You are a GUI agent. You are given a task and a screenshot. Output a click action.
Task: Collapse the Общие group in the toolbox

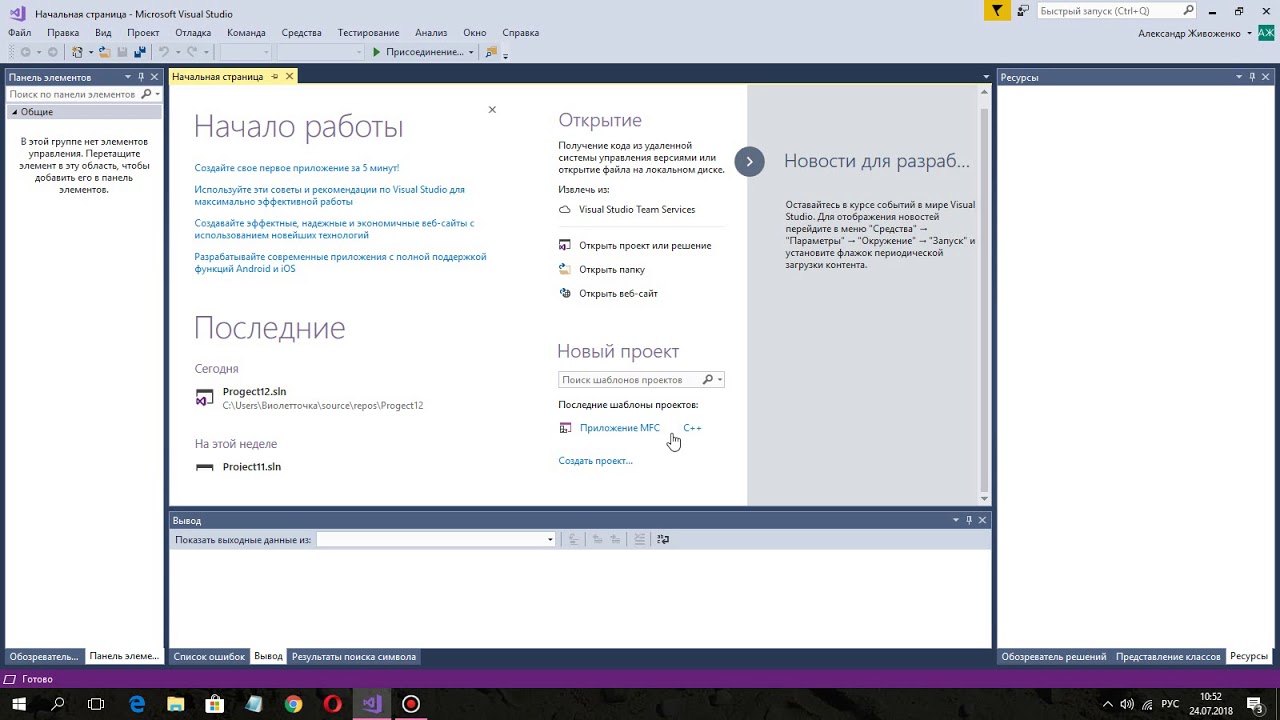pyautogui.click(x=15, y=112)
